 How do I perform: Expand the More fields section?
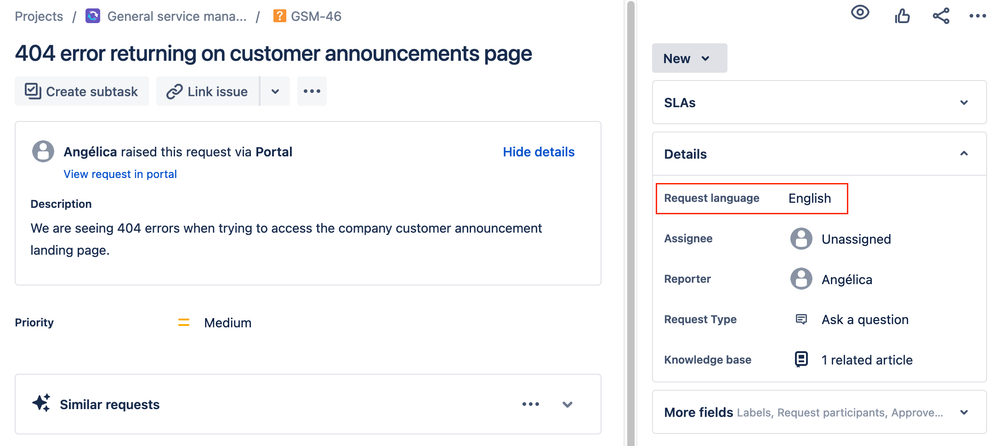tap(964, 412)
